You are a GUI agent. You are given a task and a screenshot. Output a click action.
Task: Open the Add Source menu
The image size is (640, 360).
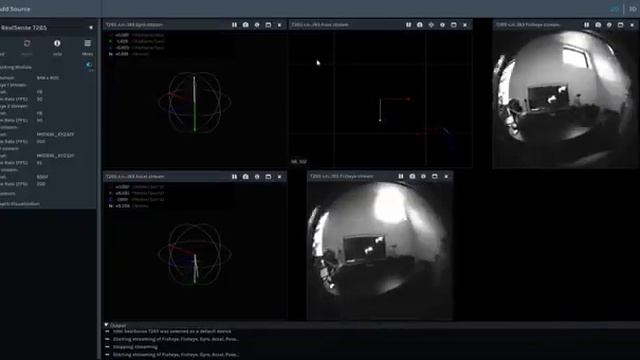click(16, 9)
